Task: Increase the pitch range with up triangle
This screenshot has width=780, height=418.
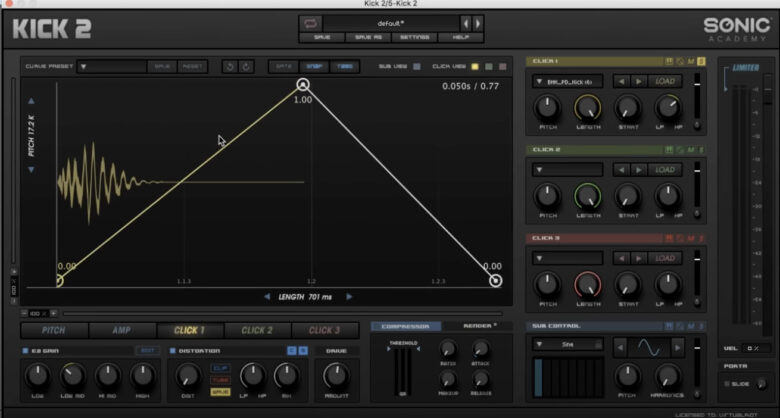Action: 31,101
